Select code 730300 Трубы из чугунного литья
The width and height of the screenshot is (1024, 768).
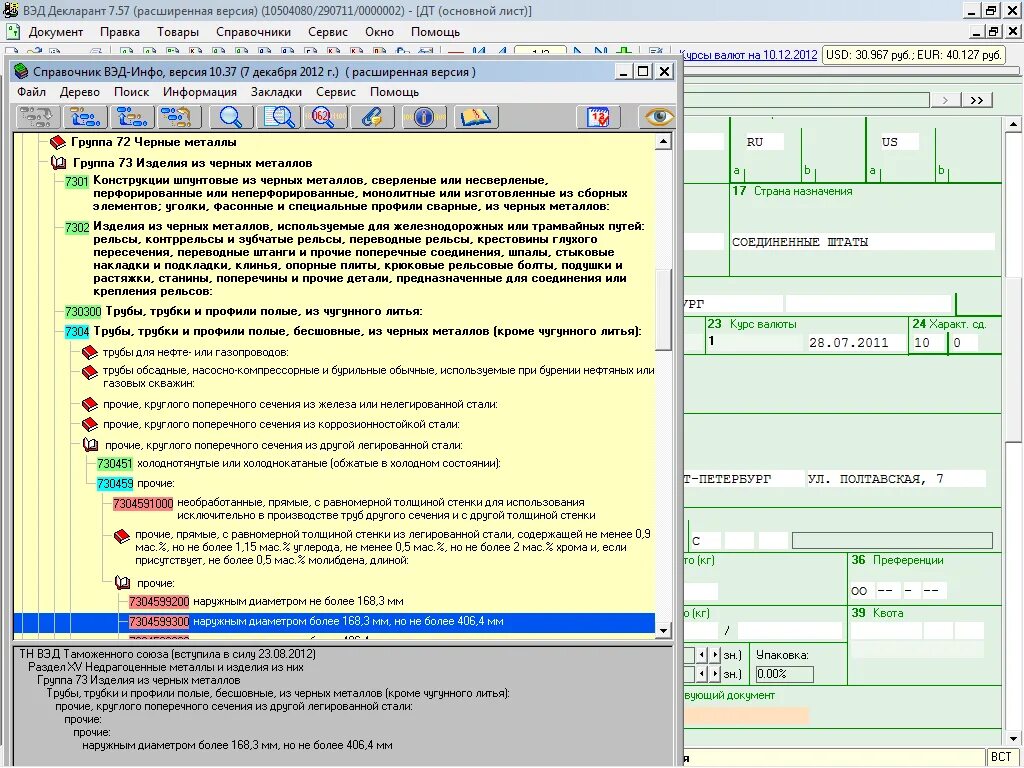[83, 312]
